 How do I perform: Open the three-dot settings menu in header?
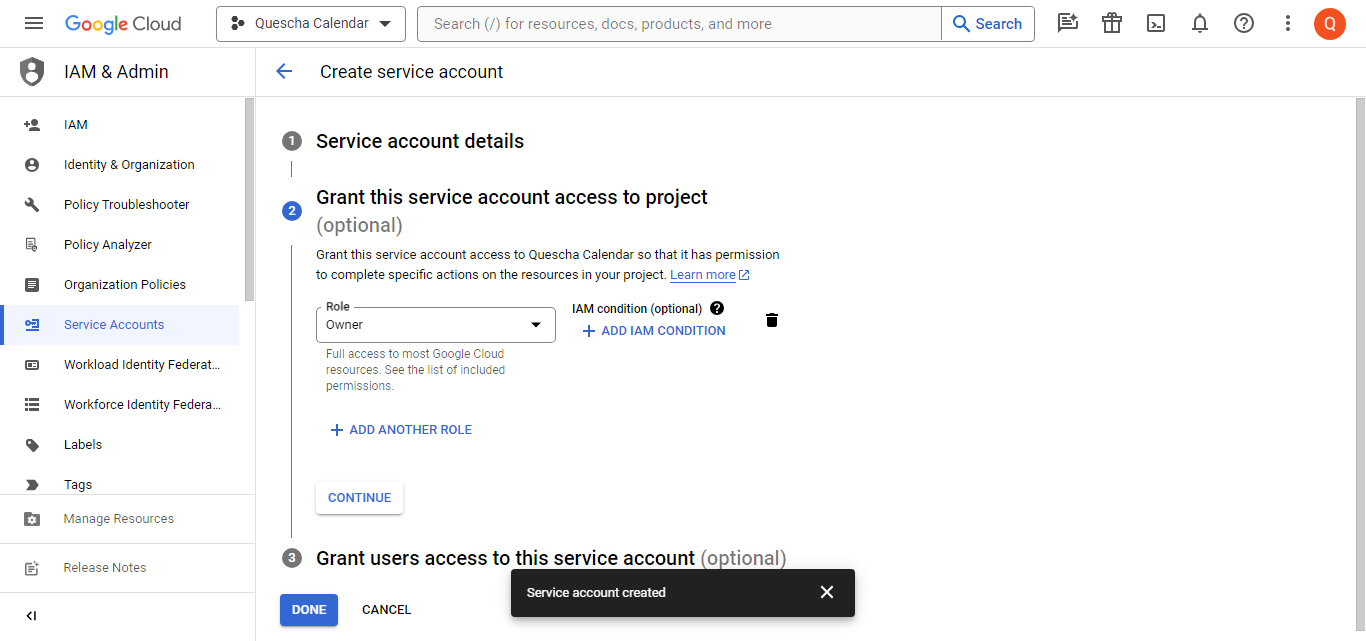tap(1288, 24)
